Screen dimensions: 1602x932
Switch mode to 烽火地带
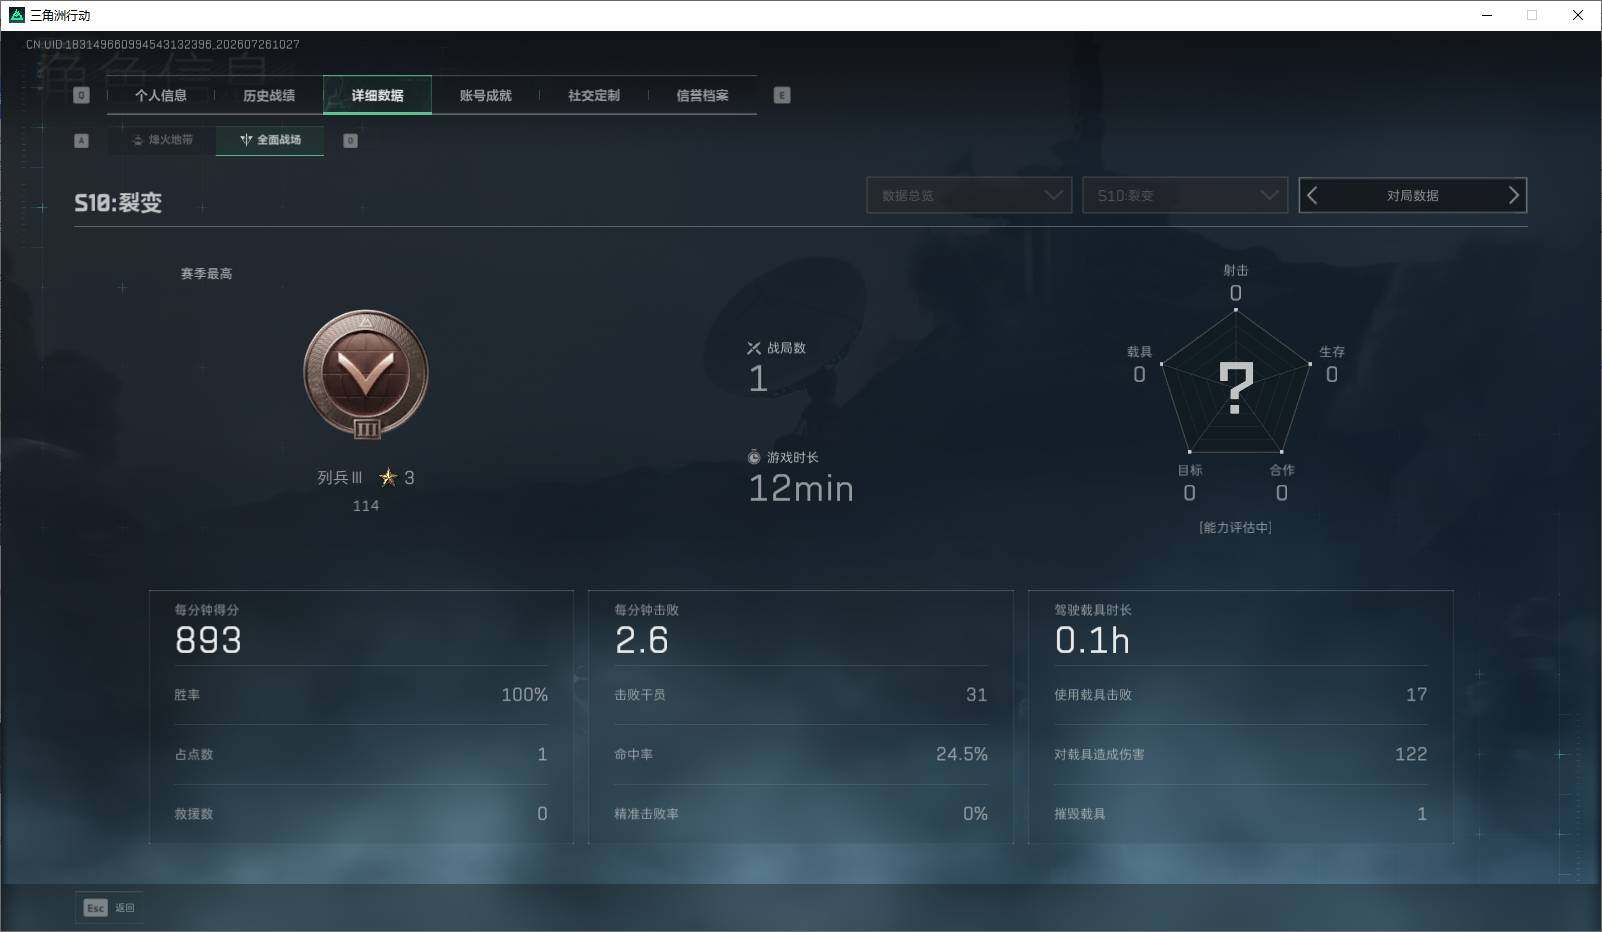point(162,140)
